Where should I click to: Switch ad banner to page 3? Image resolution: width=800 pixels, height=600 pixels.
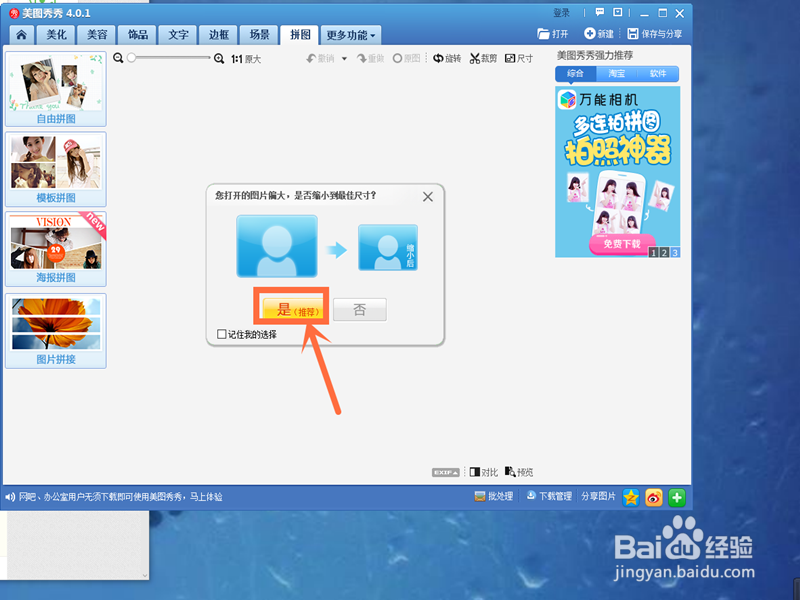(674, 253)
